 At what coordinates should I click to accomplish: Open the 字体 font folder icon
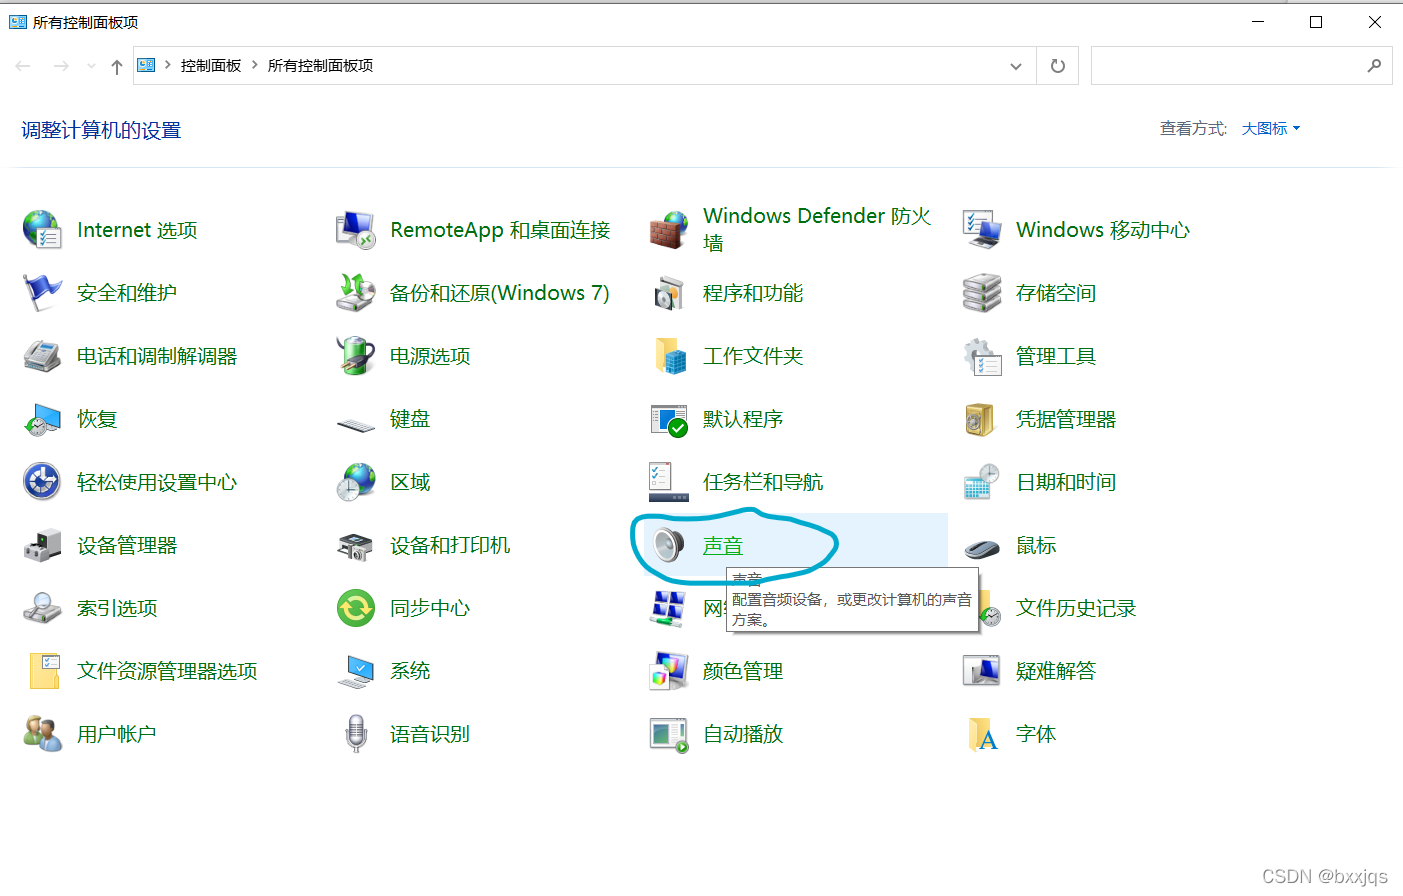click(x=982, y=734)
